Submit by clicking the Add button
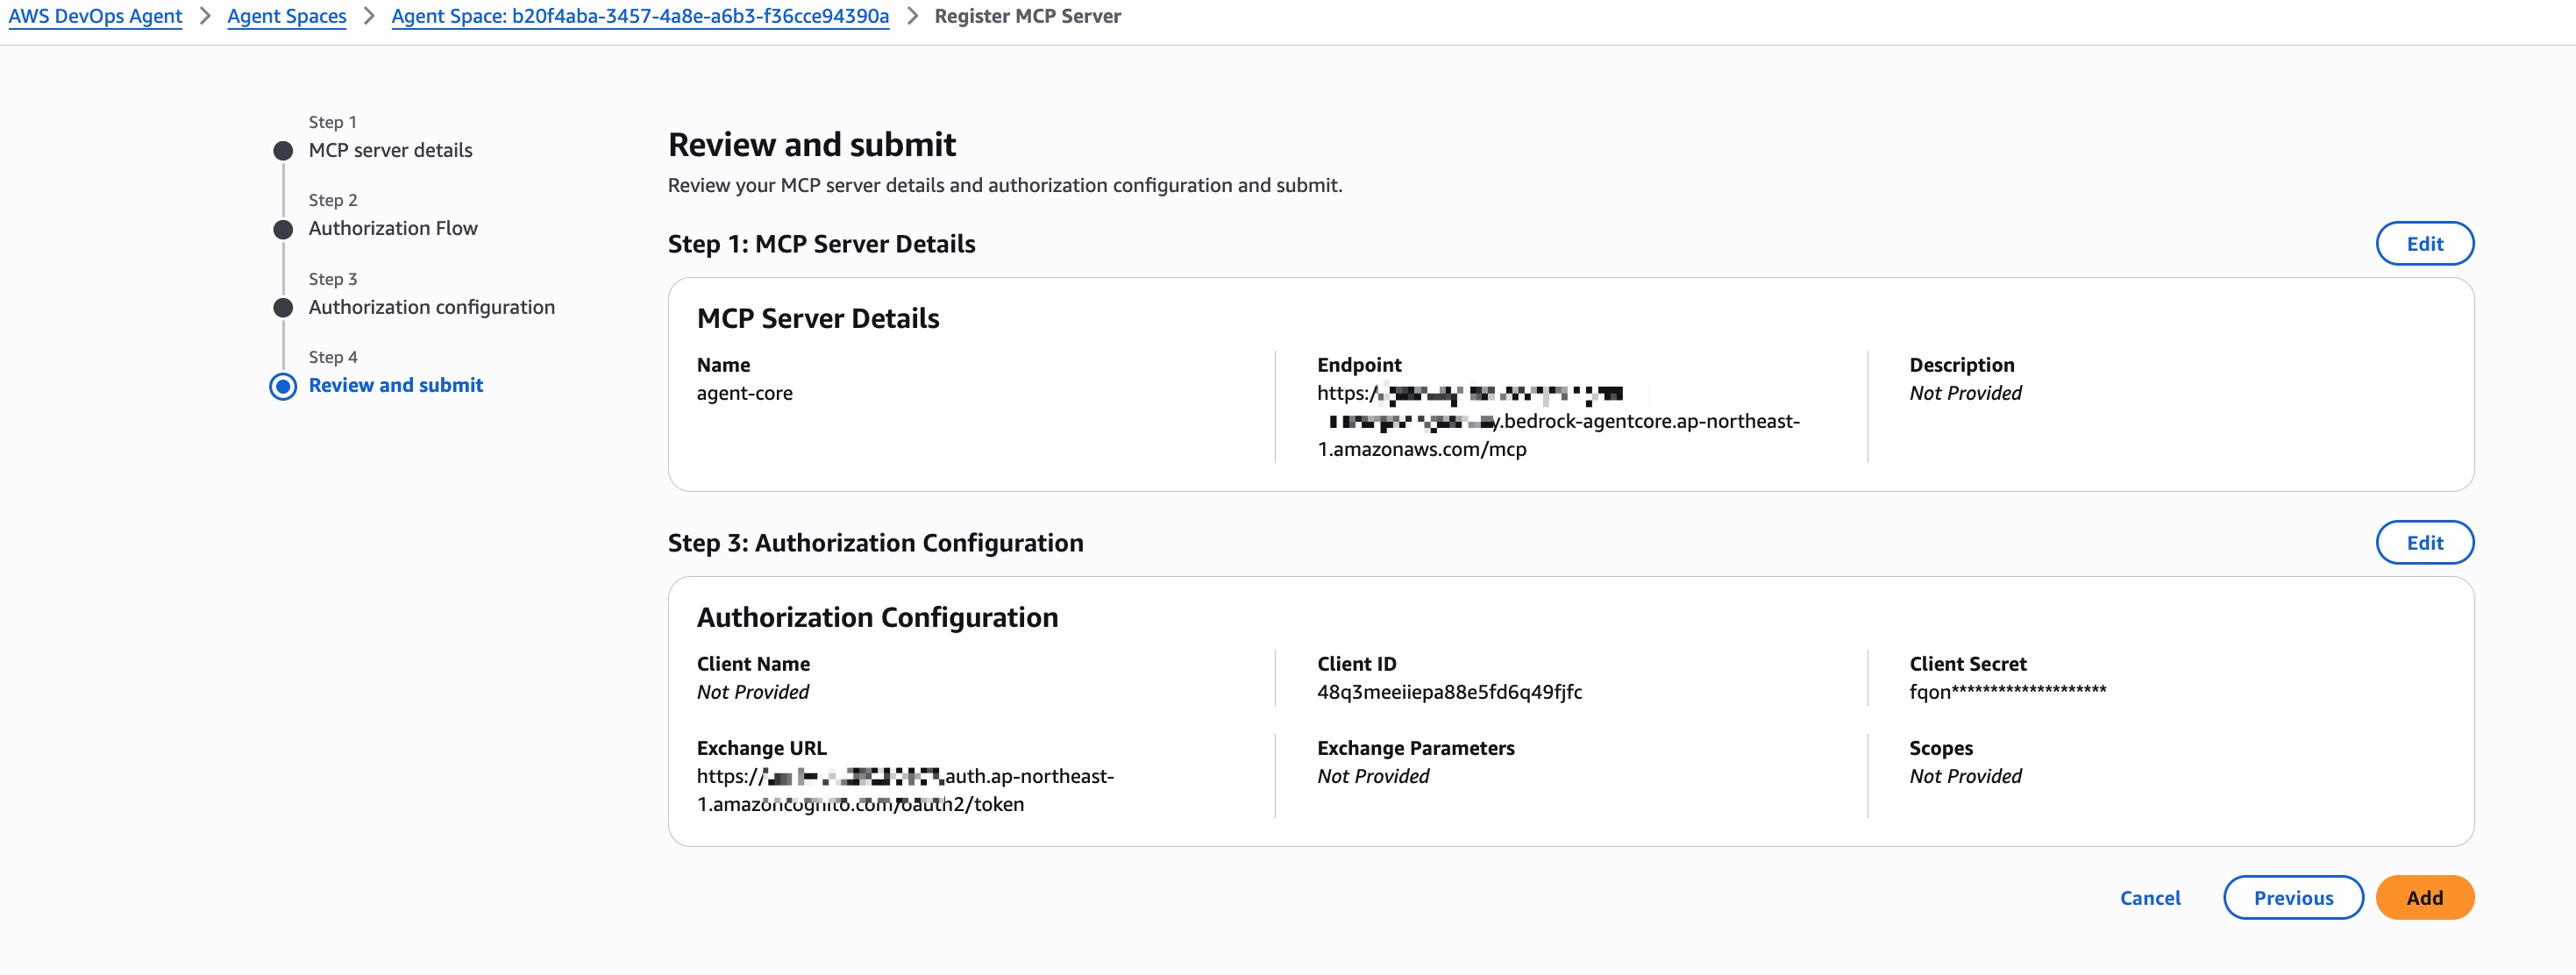 coord(2425,897)
